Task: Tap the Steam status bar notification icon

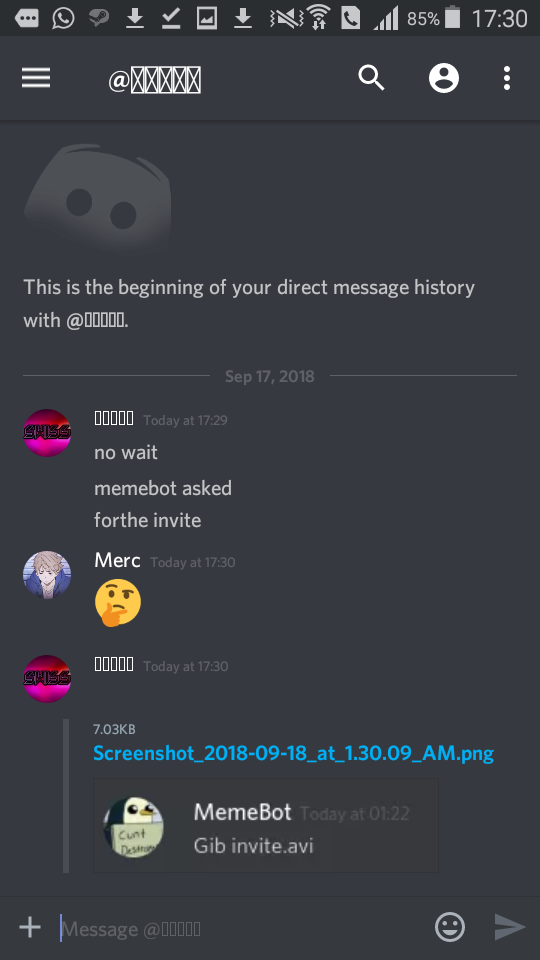Action: pos(99,18)
